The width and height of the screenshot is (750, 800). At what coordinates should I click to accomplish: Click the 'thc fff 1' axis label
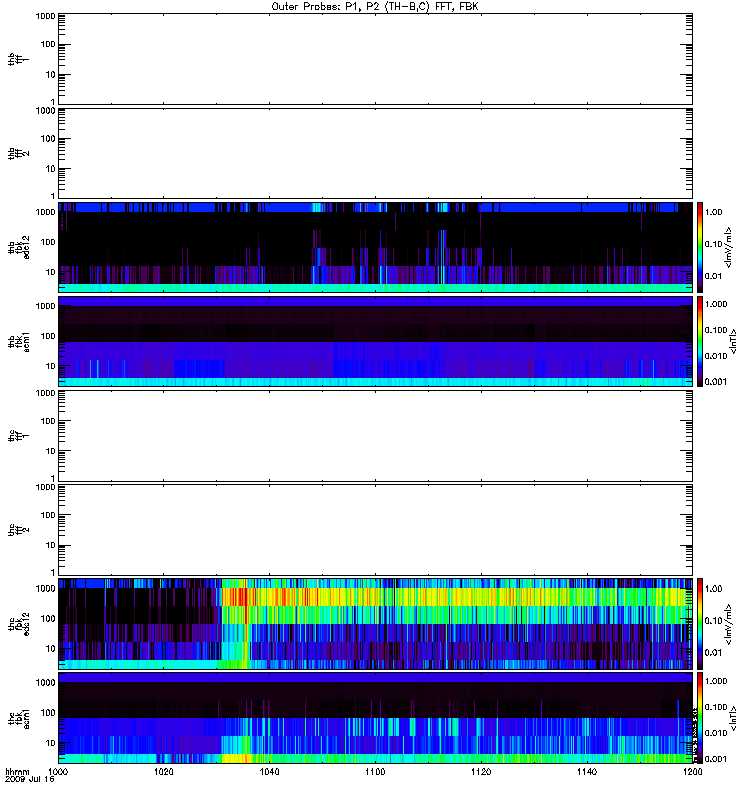pos(19,436)
